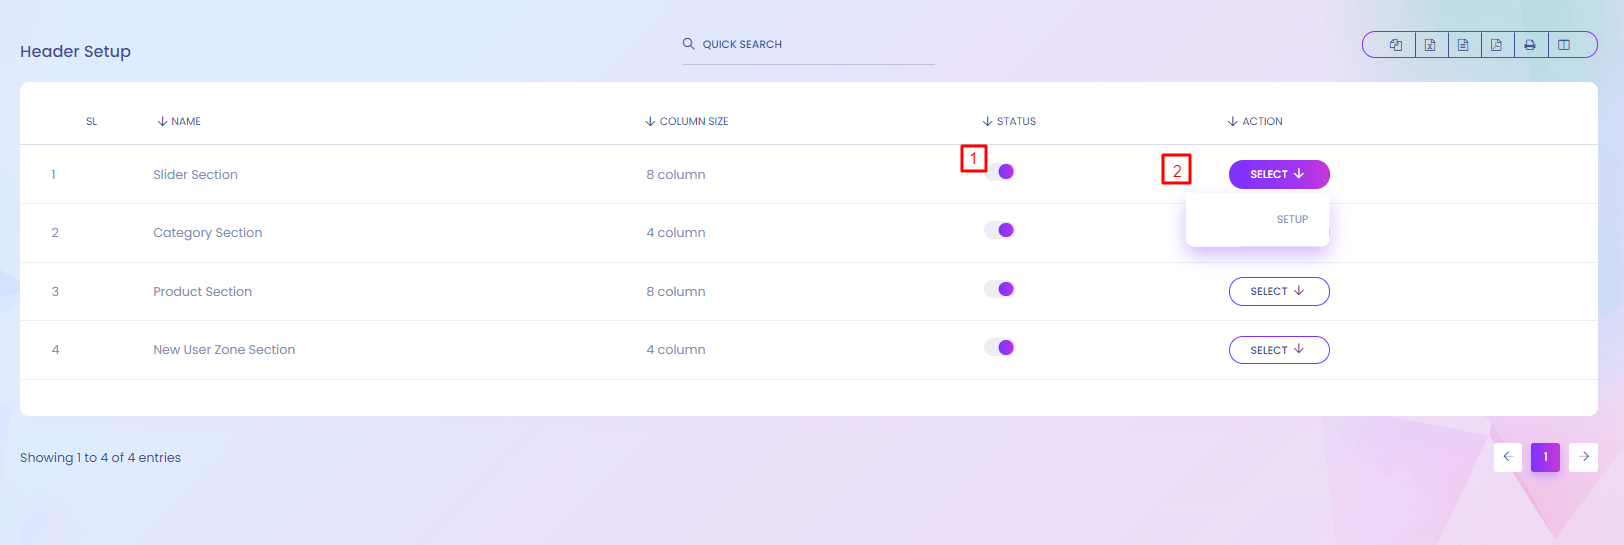Viewport: 1624px width, 545px height.
Task: Expand Select dropdown for New User Zone
Action: click(x=1278, y=350)
